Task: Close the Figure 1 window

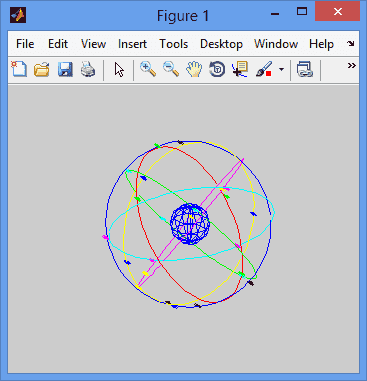Action: click(x=338, y=12)
